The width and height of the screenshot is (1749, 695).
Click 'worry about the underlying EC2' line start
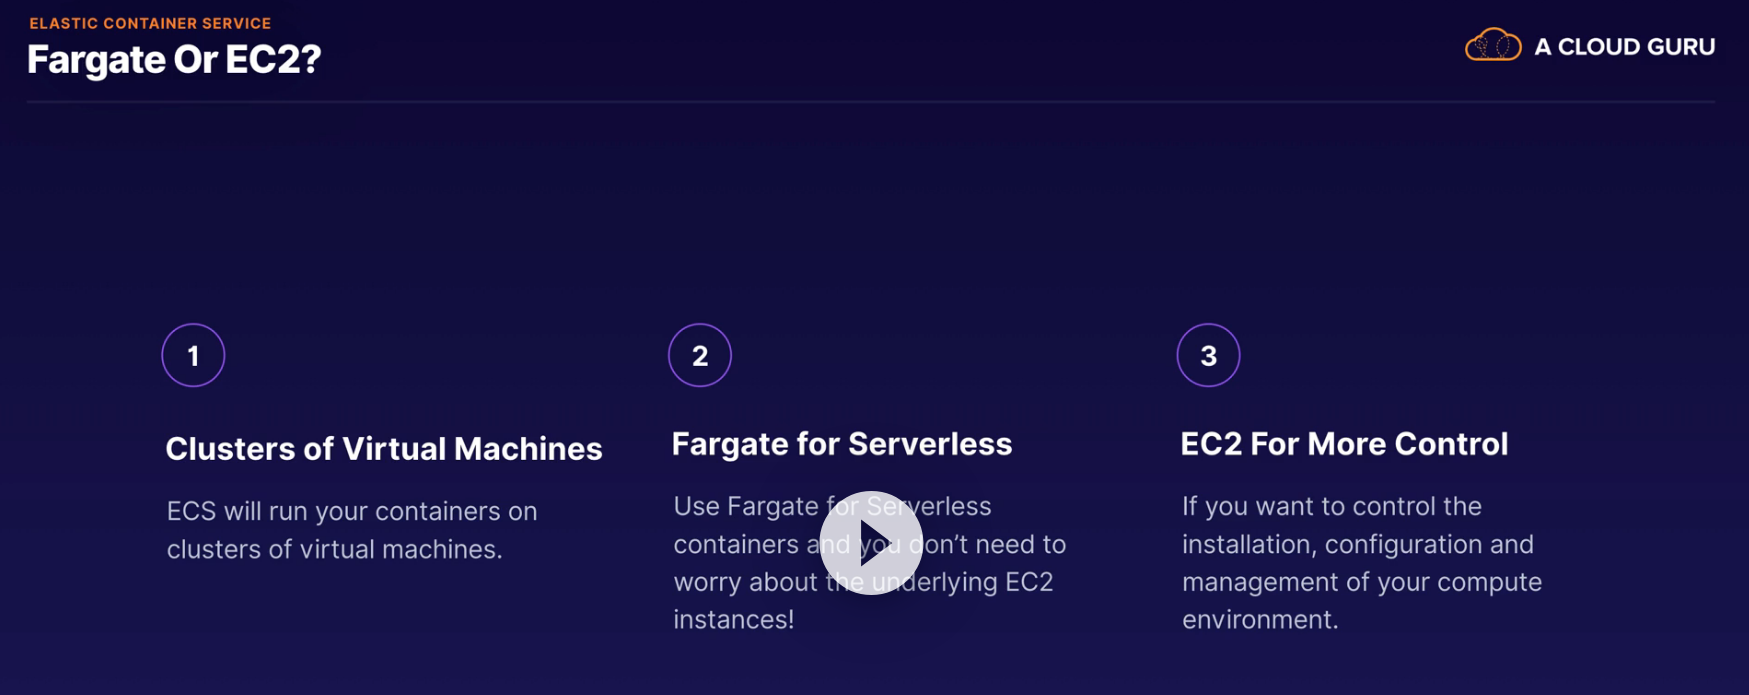700,582
